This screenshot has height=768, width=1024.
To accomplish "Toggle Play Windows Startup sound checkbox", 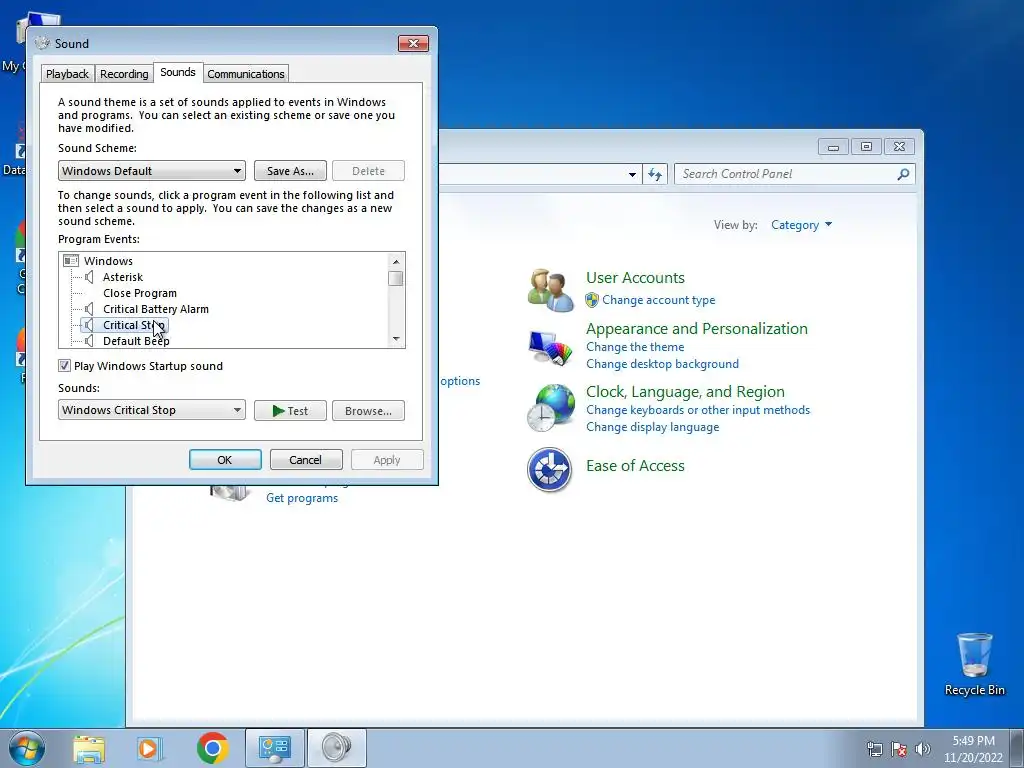I will 64,366.
